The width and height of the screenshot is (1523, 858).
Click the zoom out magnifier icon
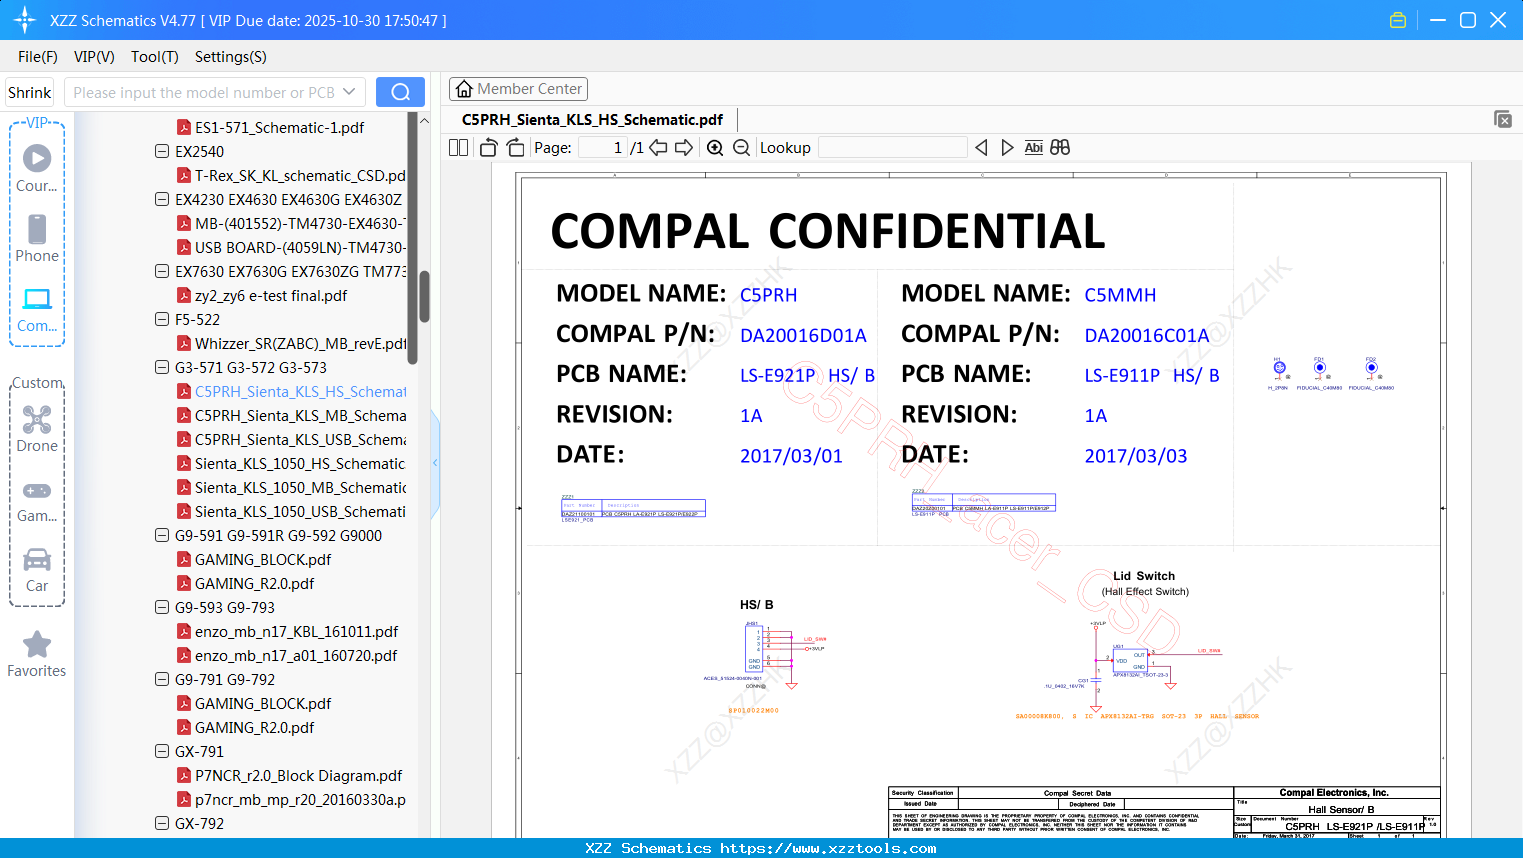coord(741,148)
